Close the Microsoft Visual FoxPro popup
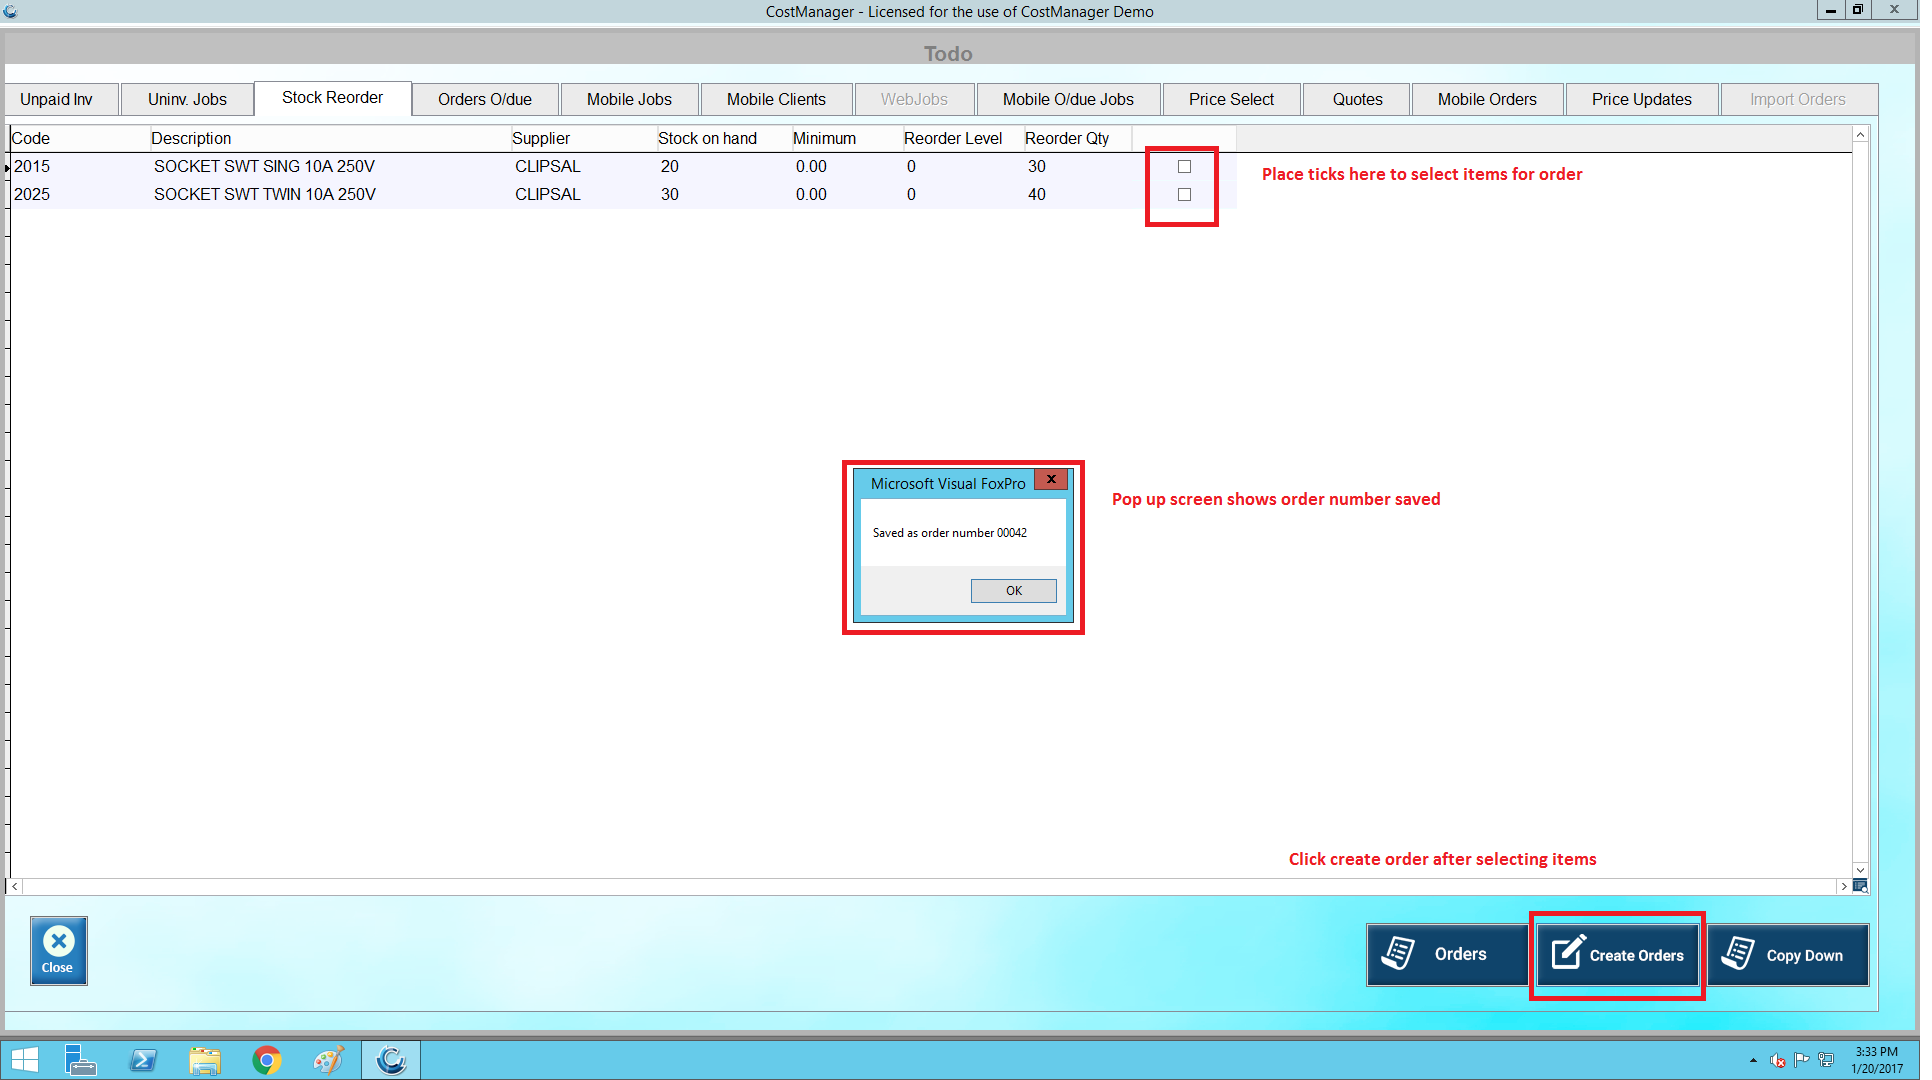This screenshot has width=1932, height=1080. tap(1050, 480)
